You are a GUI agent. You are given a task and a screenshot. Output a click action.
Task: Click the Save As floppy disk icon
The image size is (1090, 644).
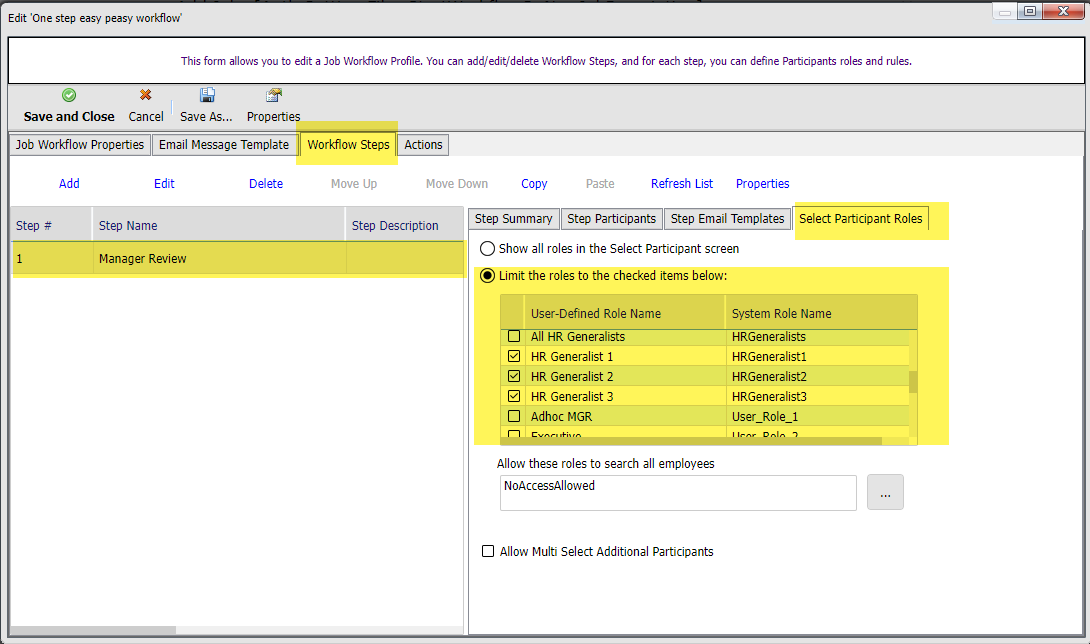tap(207, 96)
